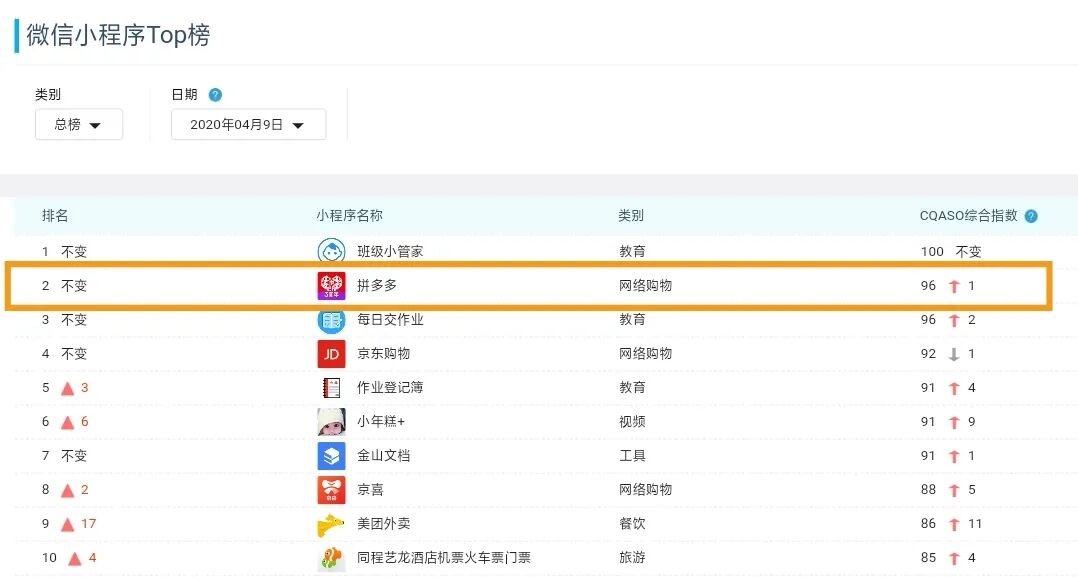Click the red rank-up triangle in row 8
Viewport: 1078px width, 577px height.
coord(67,490)
